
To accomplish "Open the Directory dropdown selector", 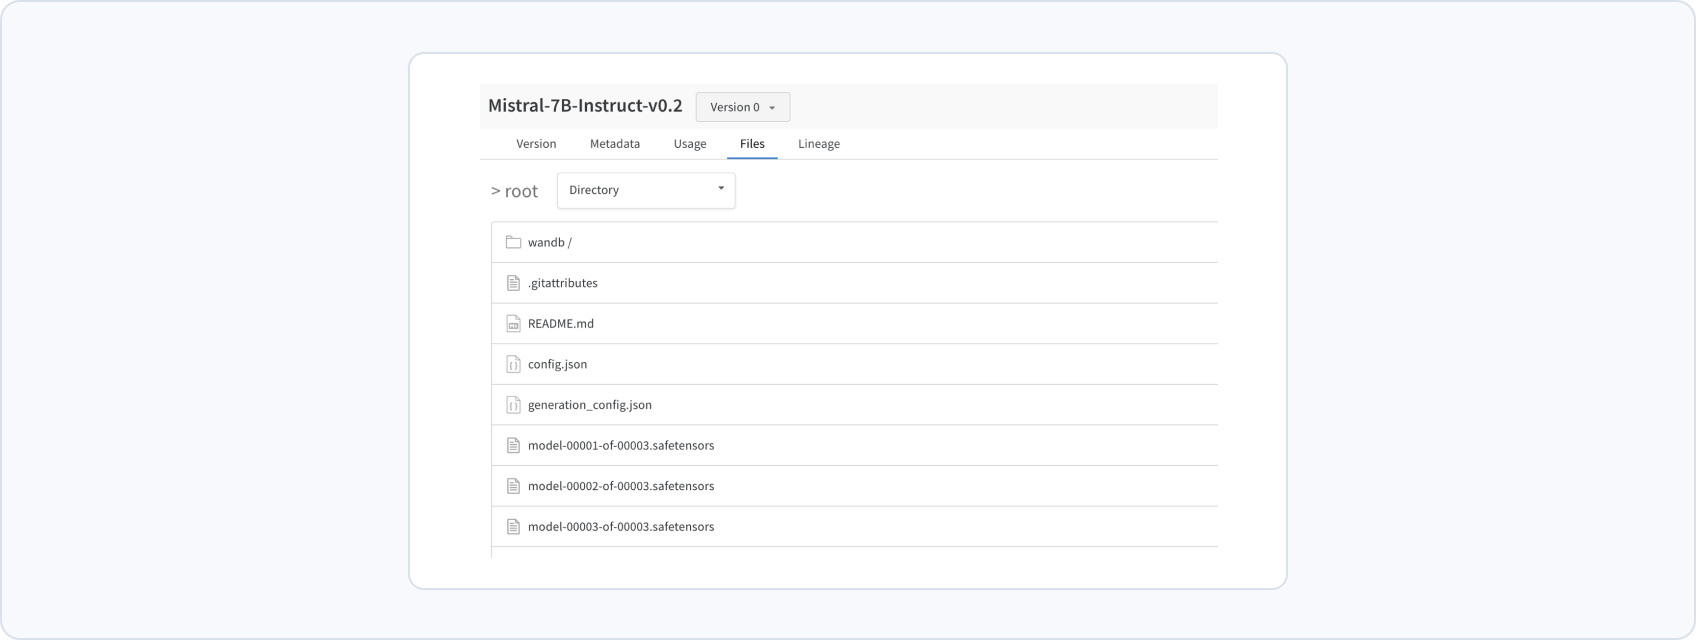I will 646,190.
